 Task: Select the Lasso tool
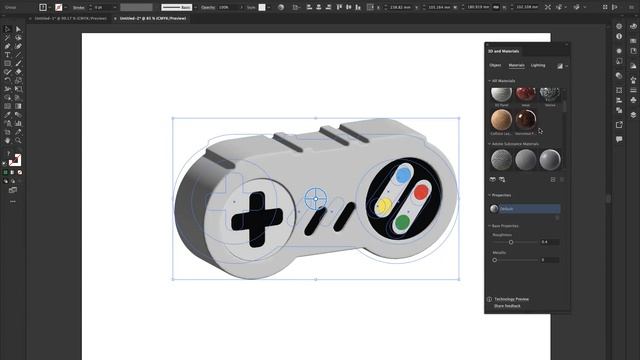point(18,38)
